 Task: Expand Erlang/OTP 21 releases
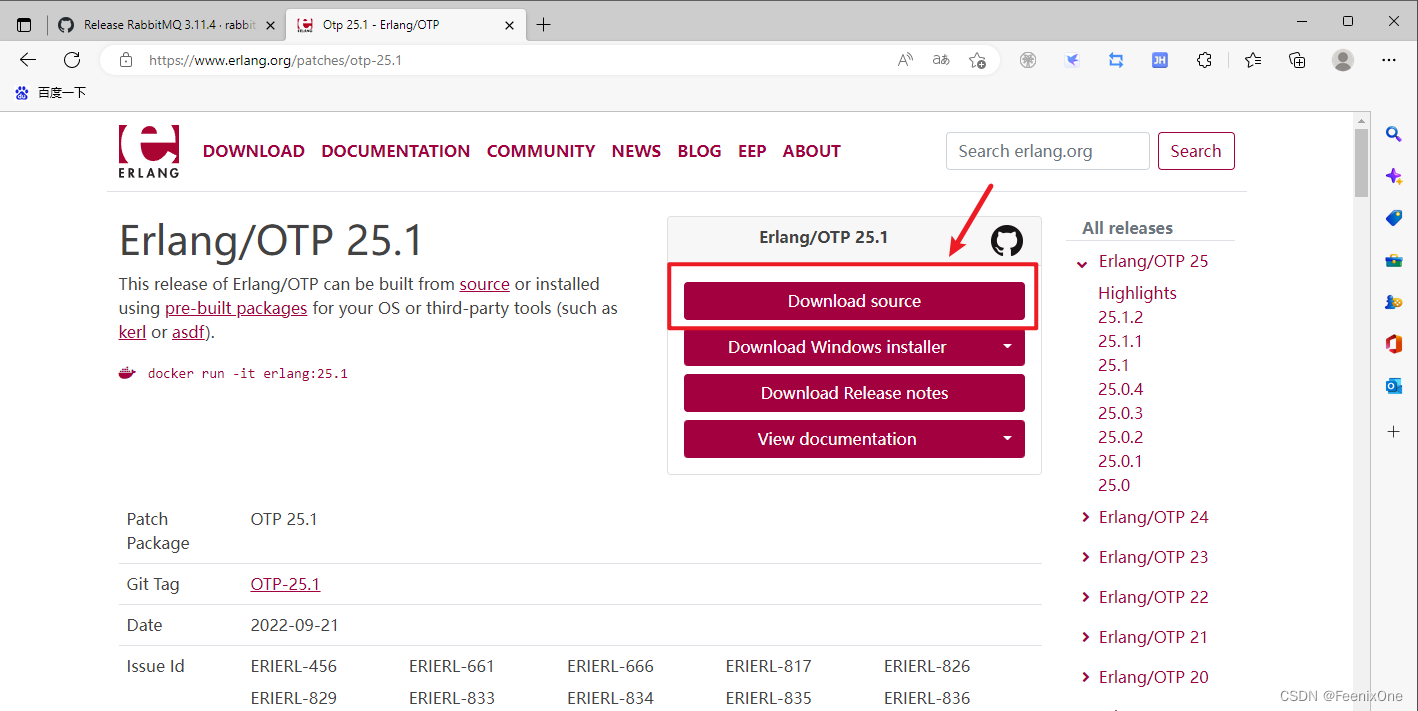[x=1086, y=637]
